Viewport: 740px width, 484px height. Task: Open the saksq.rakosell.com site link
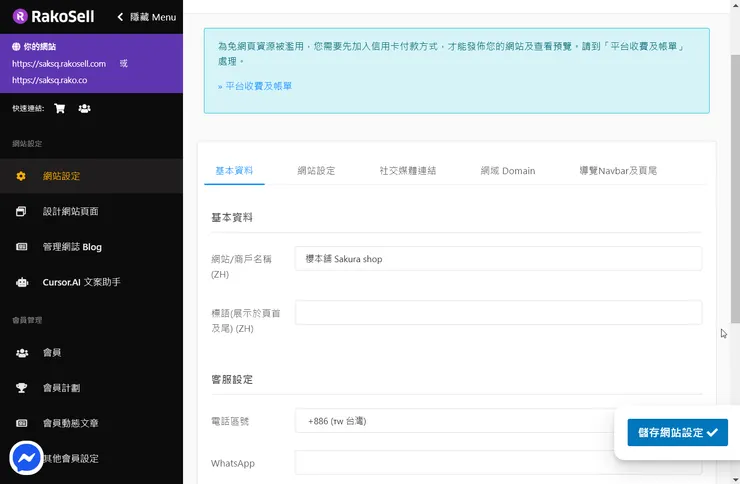59,64
